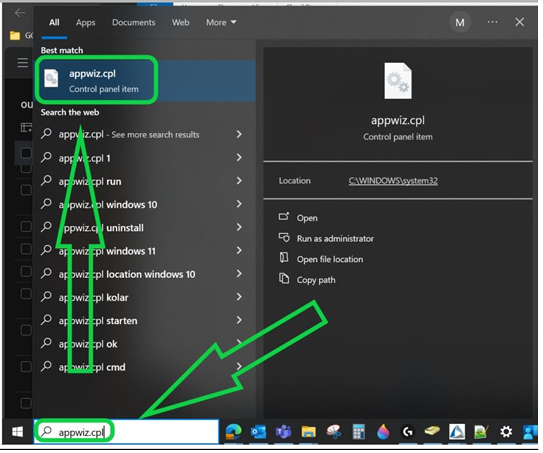Switch to the Apps search tab
Image resolution: width=543 pixels, height=453 pixels.
(x=86, y=23)
